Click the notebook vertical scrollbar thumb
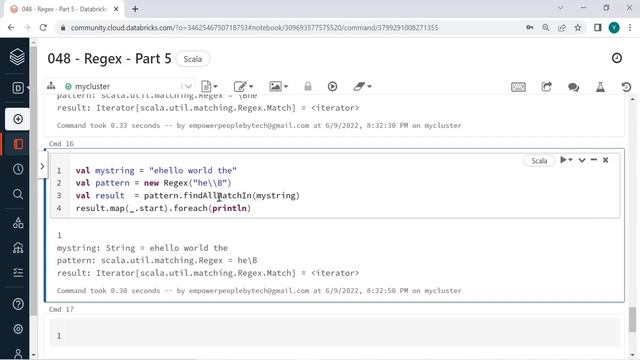 632,320
